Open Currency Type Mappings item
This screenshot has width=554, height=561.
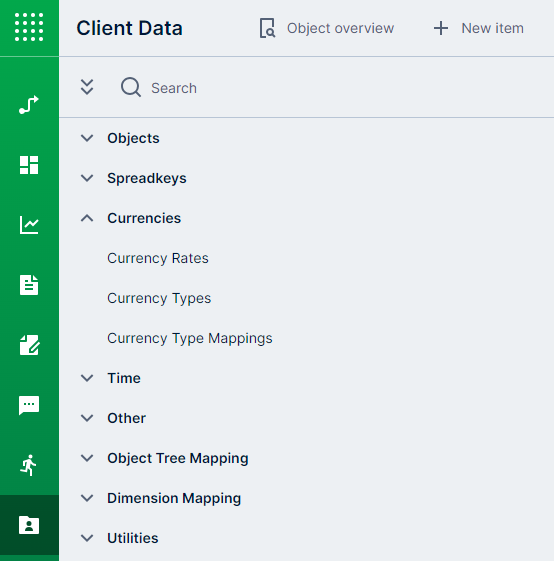tap(190, 338)
